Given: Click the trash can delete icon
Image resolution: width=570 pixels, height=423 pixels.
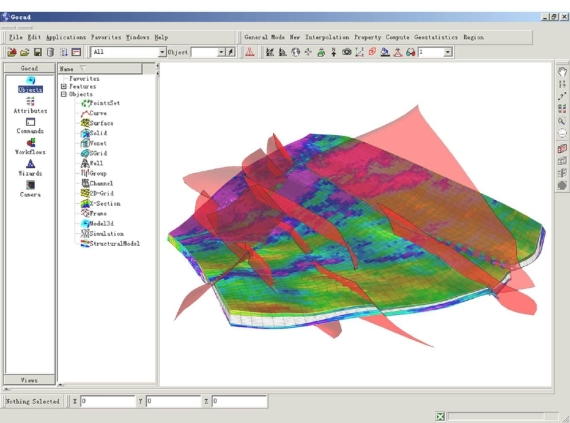Looking at the screenshot, I should [x=51, y=52].
